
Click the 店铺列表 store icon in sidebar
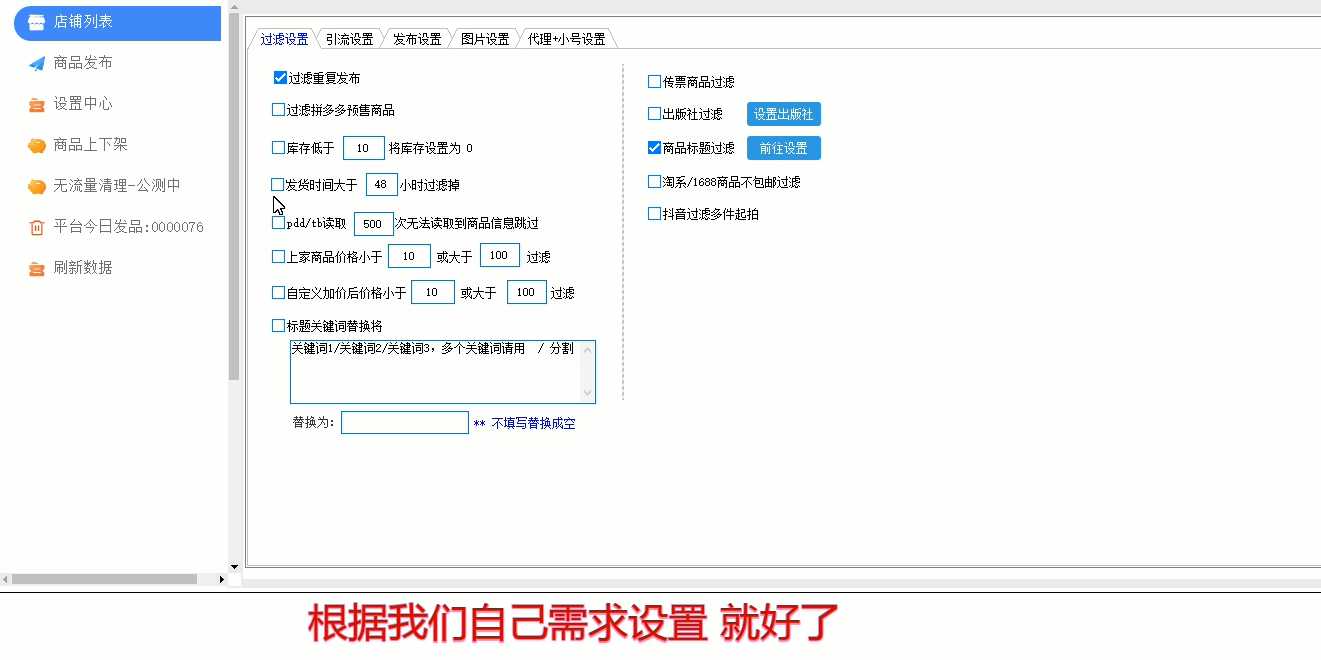(x=37, y=22)
